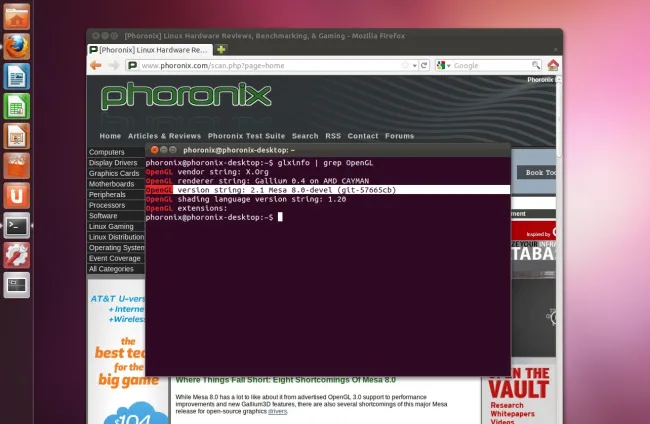650x424 pixels.
Task: Click the Firefox vertical scrollbar thumb
Action: 559,118
